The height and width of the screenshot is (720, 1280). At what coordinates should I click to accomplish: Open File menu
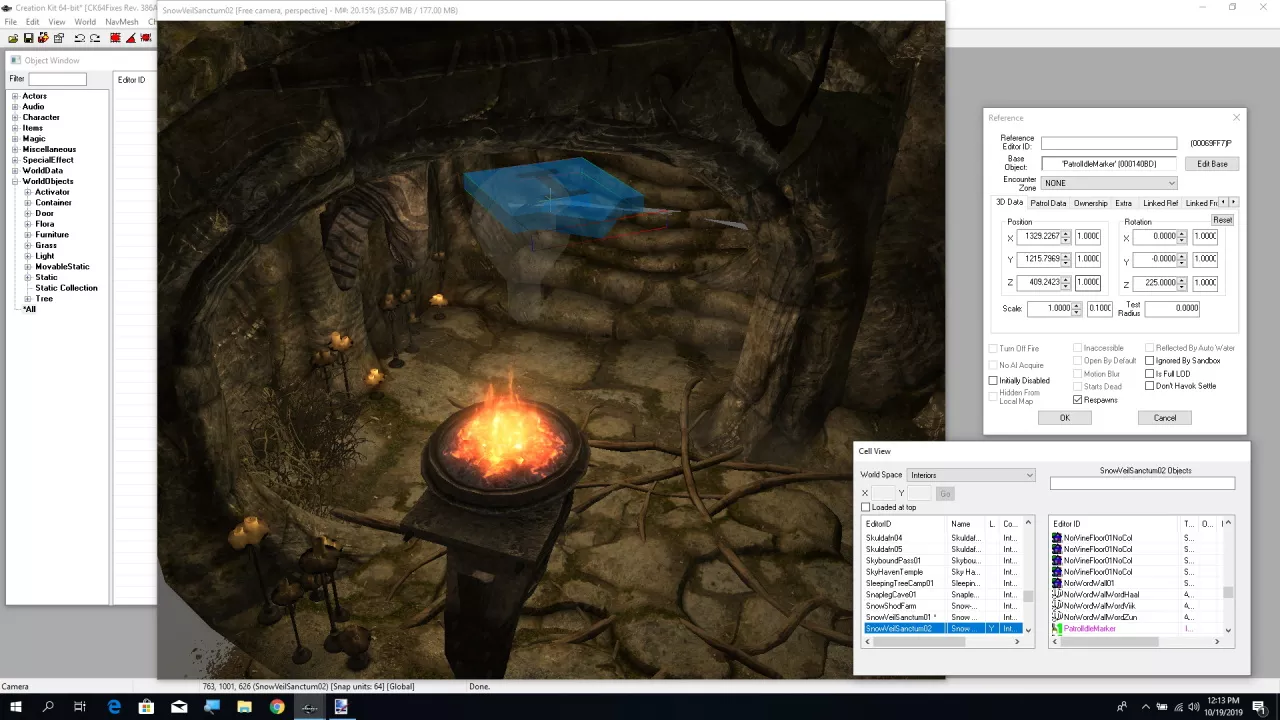click(x=10, y=22)
